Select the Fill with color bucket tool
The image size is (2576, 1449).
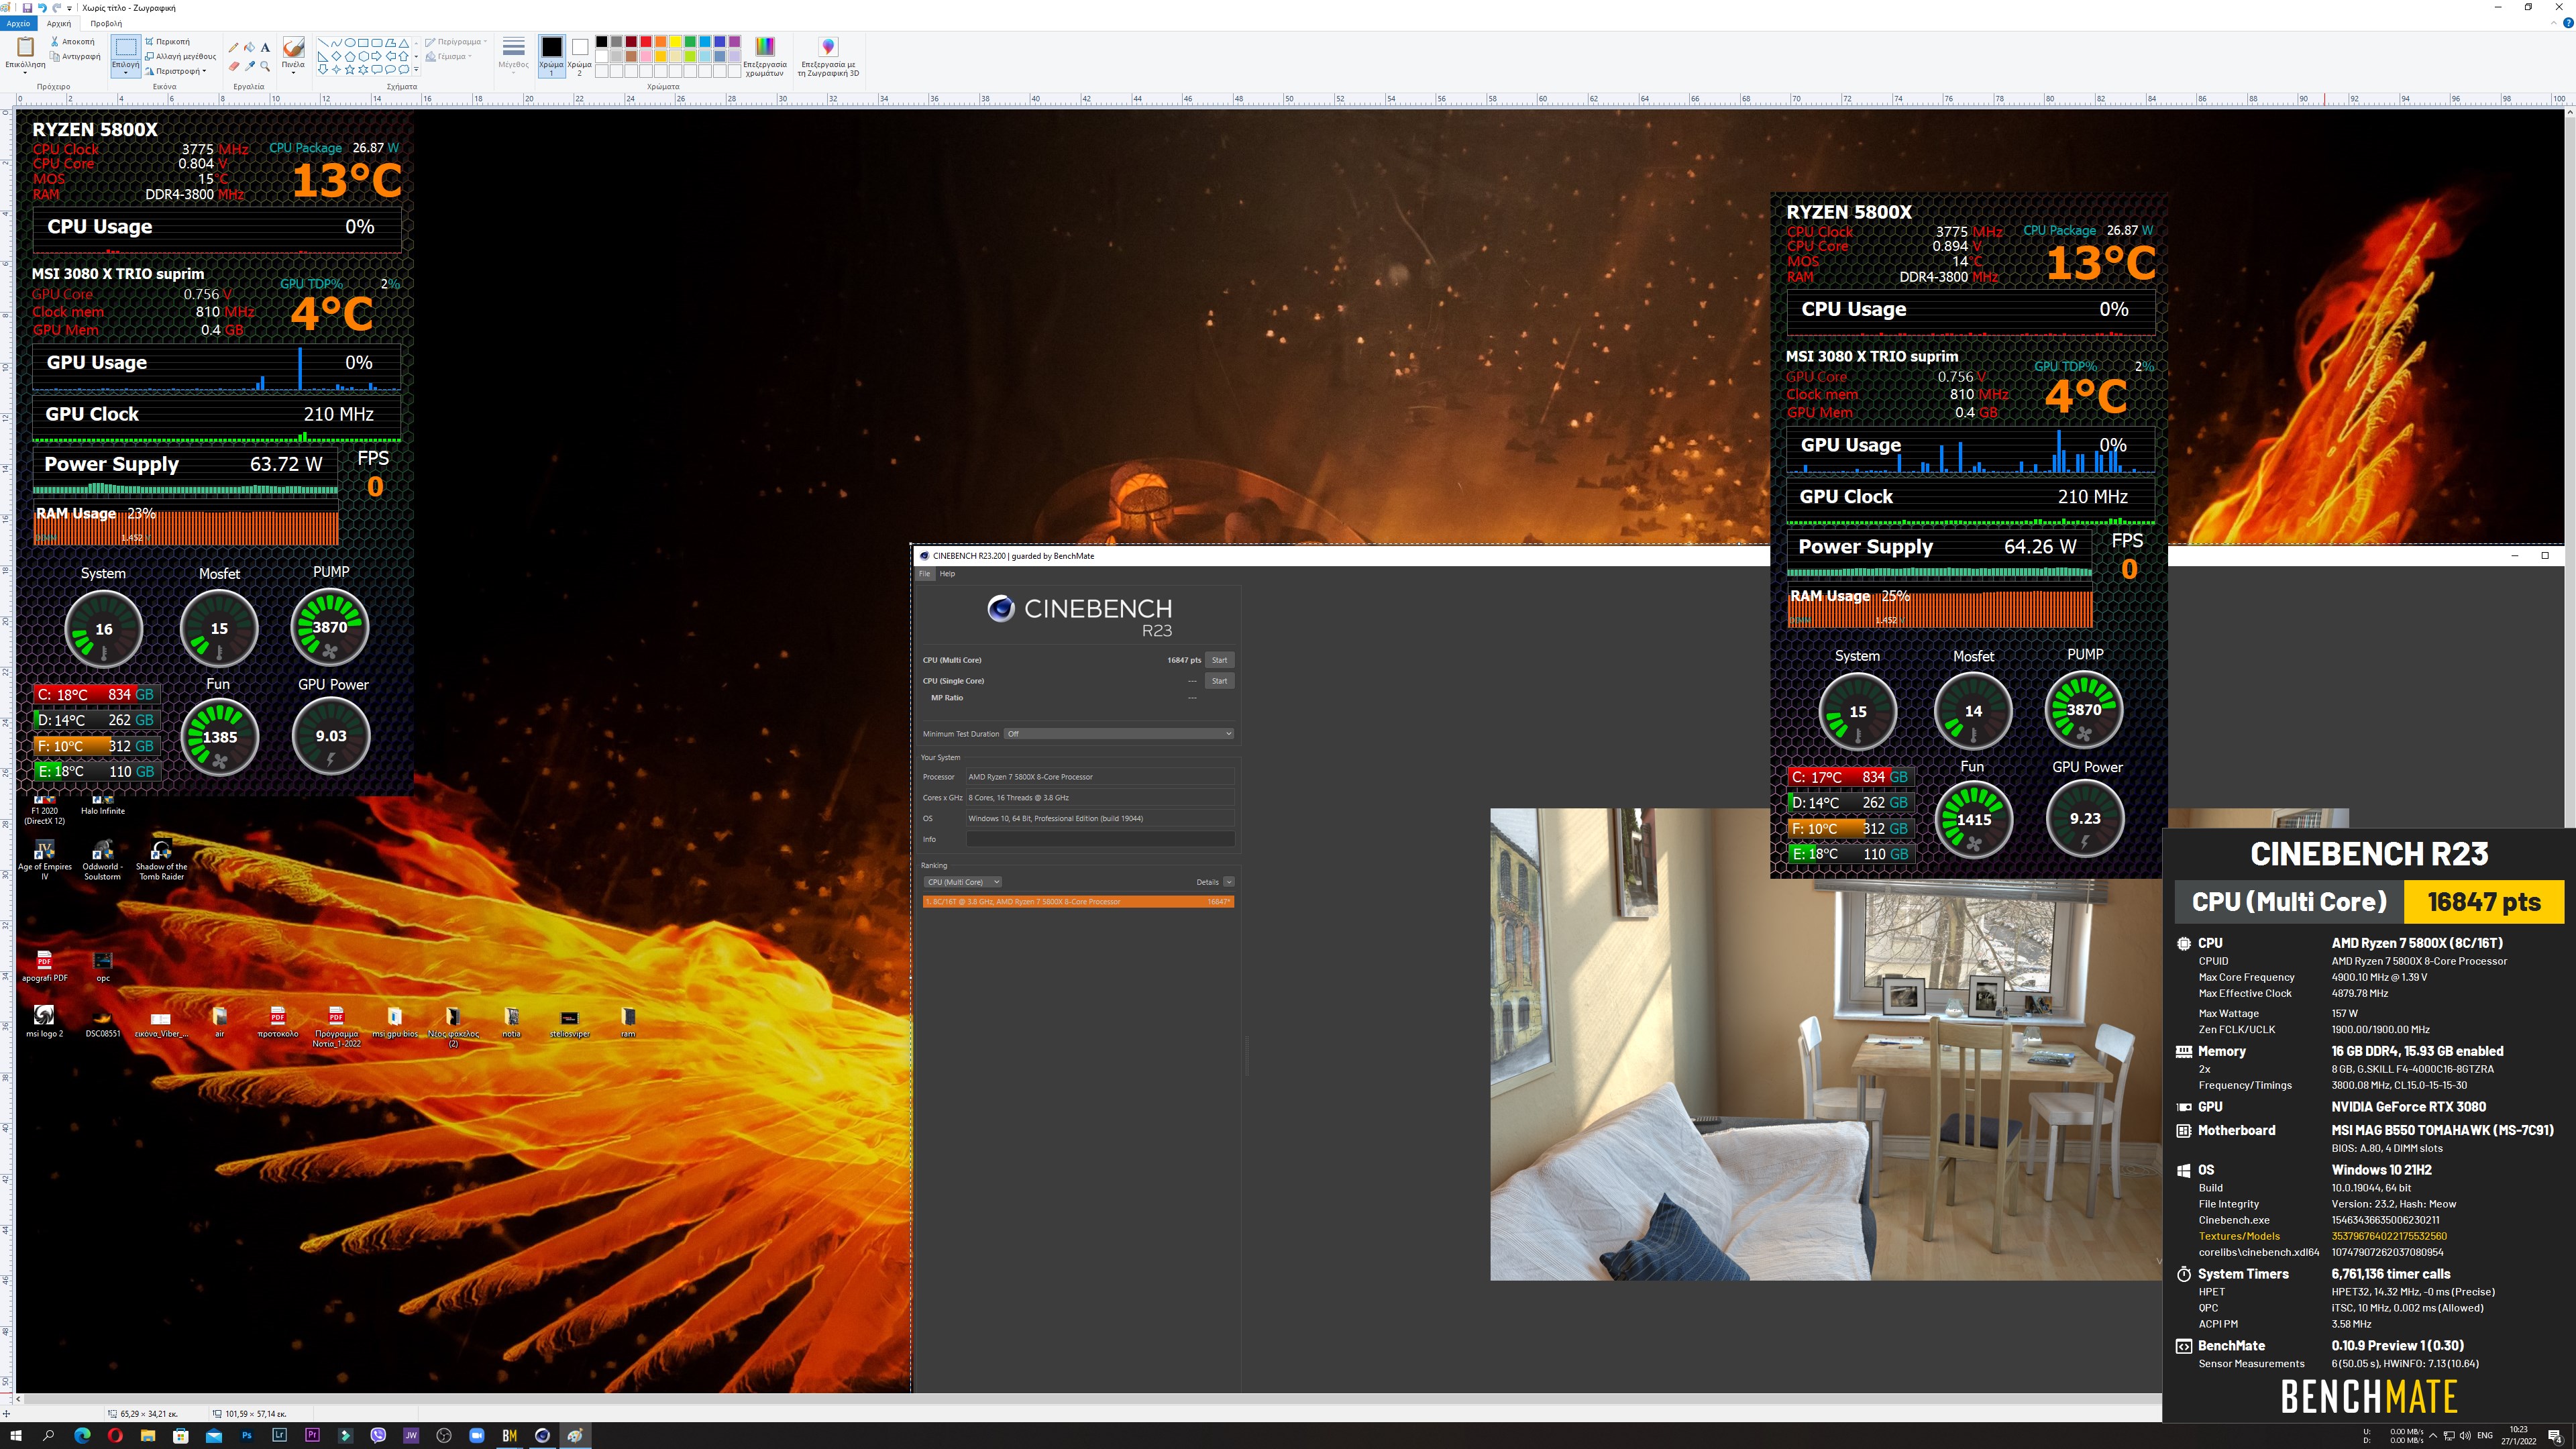(249, 47)
